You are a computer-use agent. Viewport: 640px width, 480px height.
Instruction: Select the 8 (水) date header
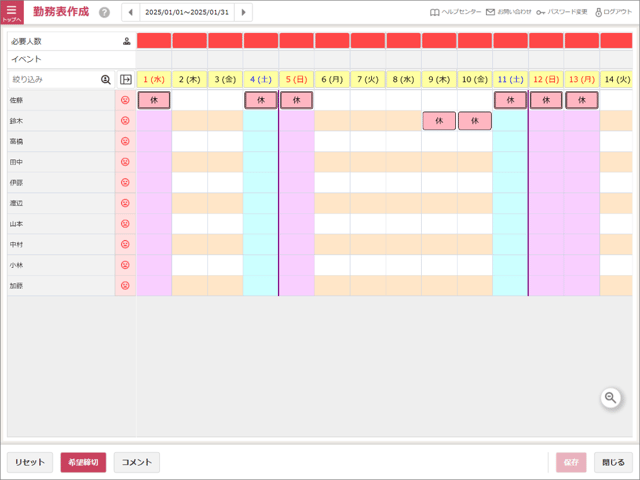click(403, 80)
